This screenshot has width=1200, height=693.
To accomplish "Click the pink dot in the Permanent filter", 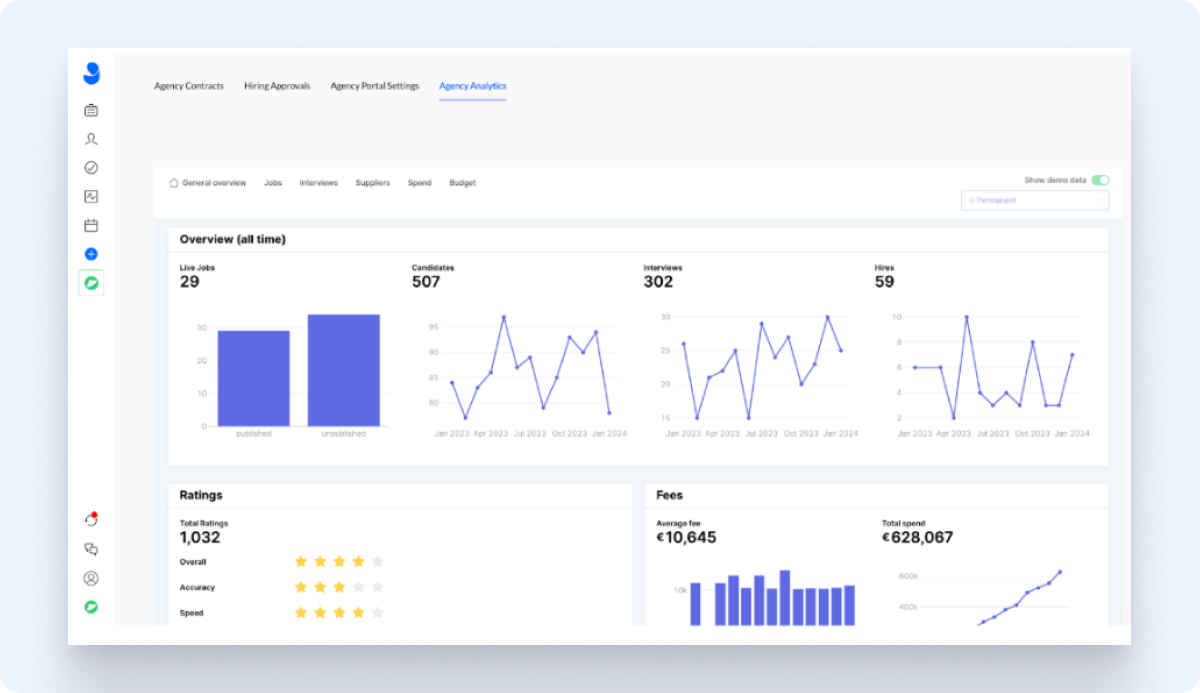I will (972, 200).
